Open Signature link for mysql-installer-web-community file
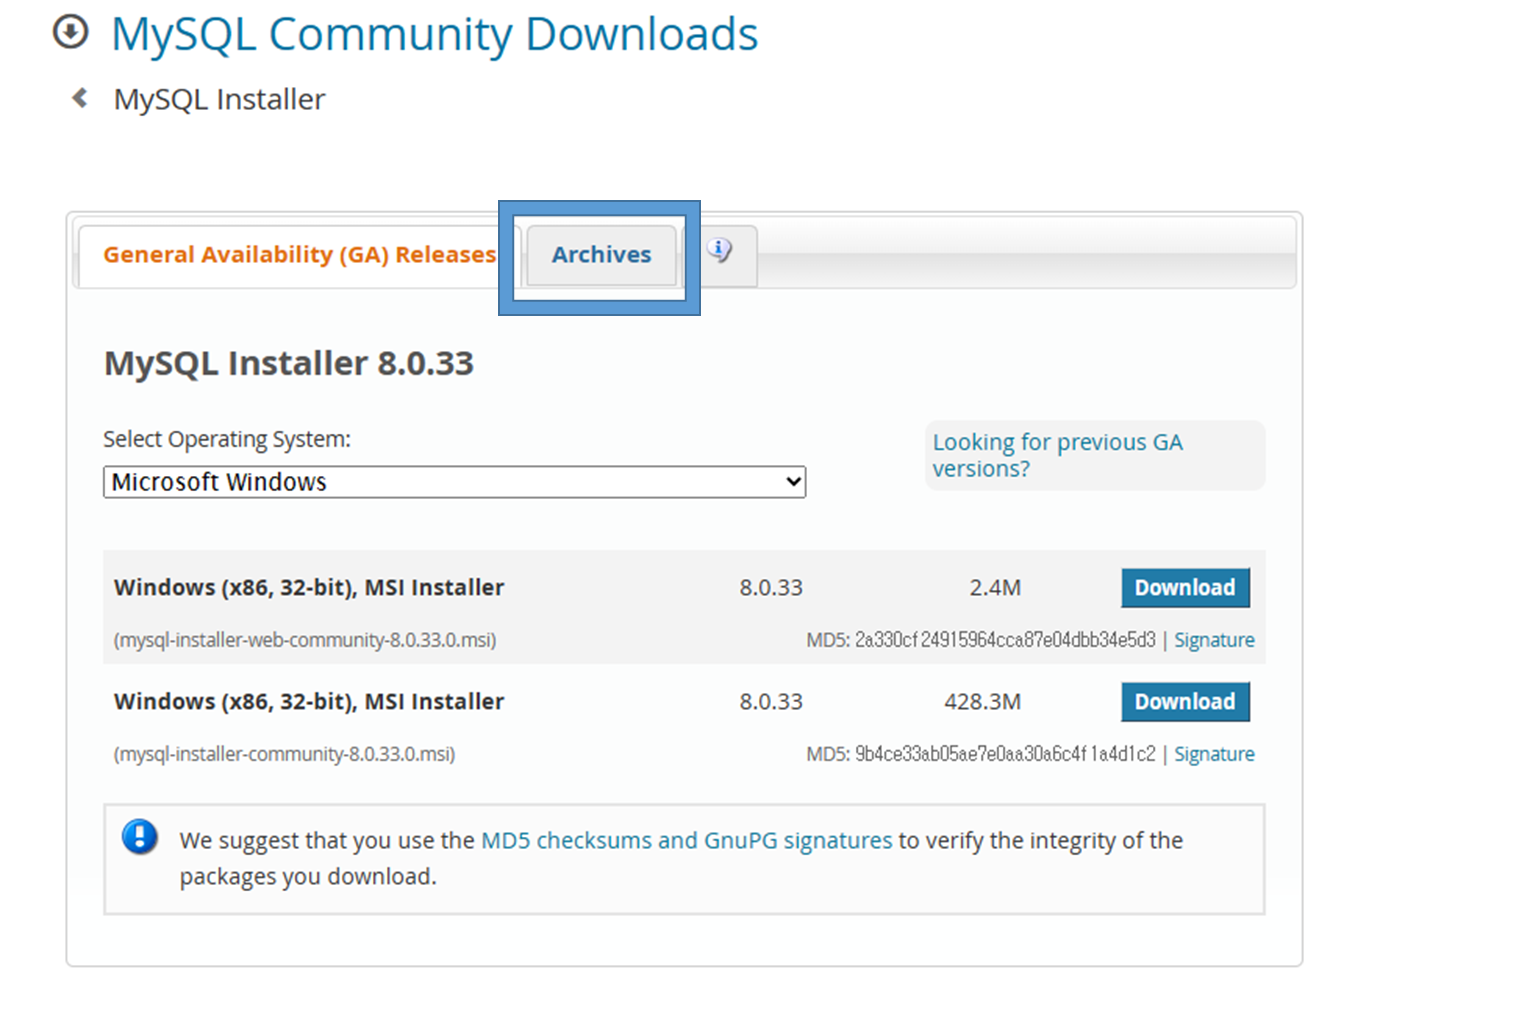This screenshot has height=1014, width=1530. 1214,640
